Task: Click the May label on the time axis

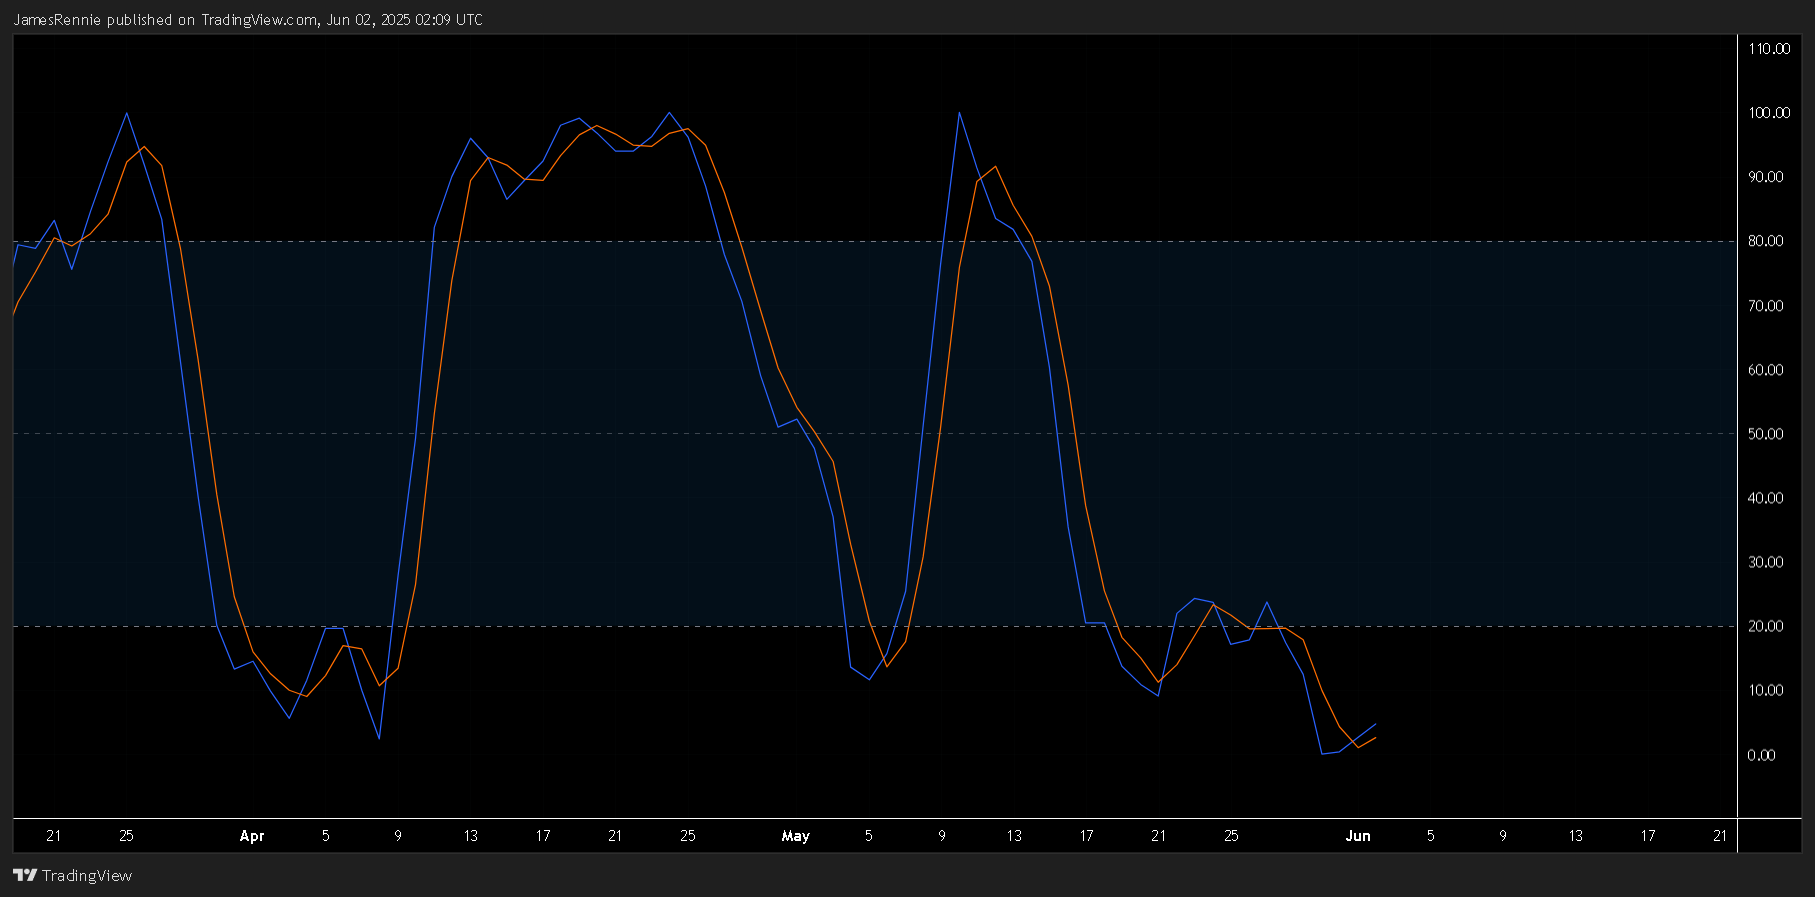Action: tap(796, 836)
